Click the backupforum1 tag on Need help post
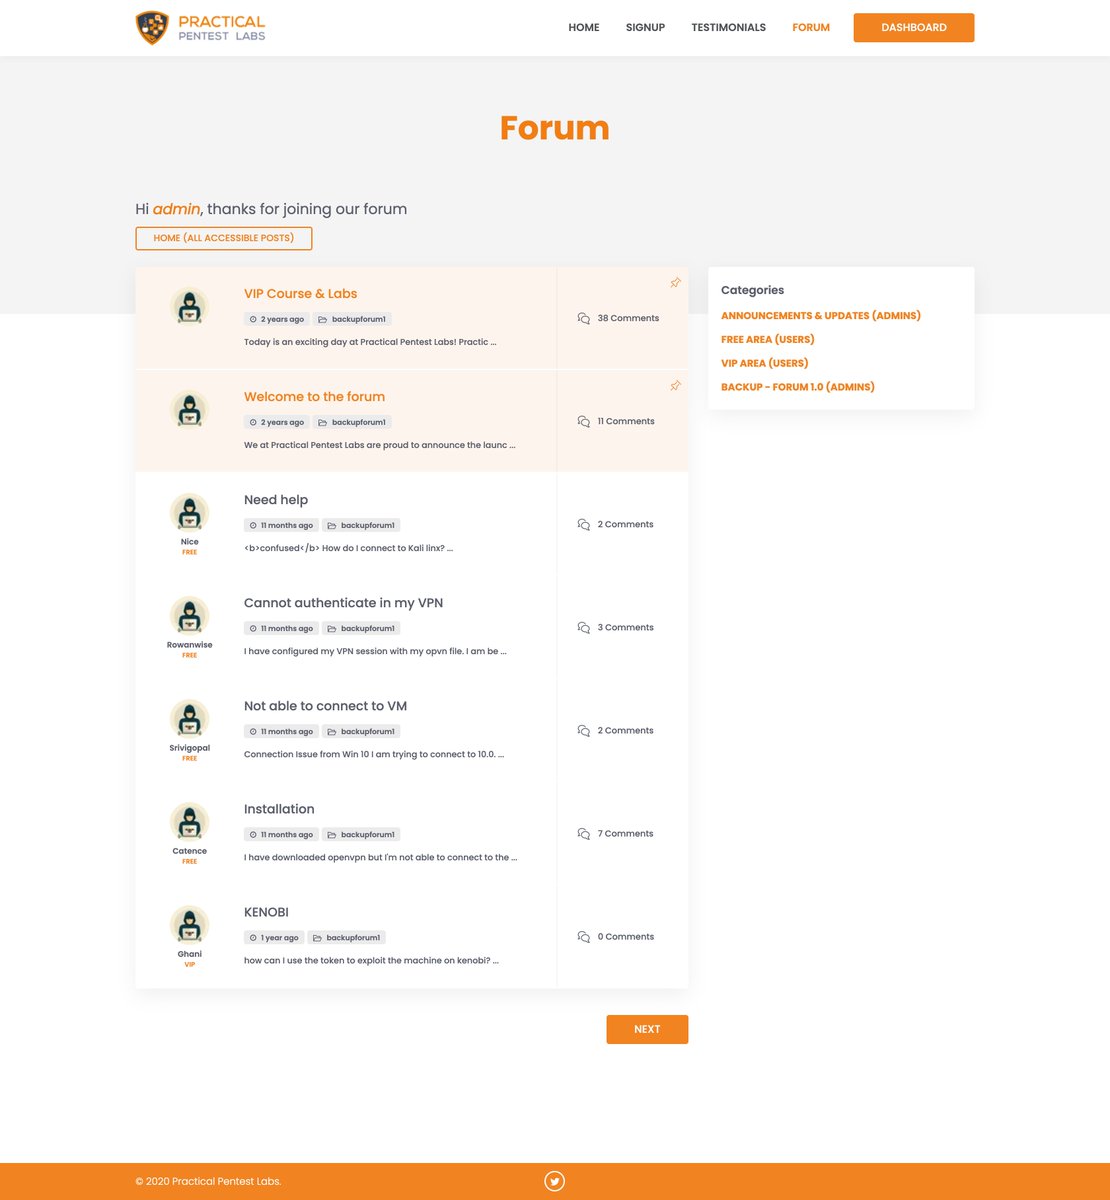 [x=360, y=525]
